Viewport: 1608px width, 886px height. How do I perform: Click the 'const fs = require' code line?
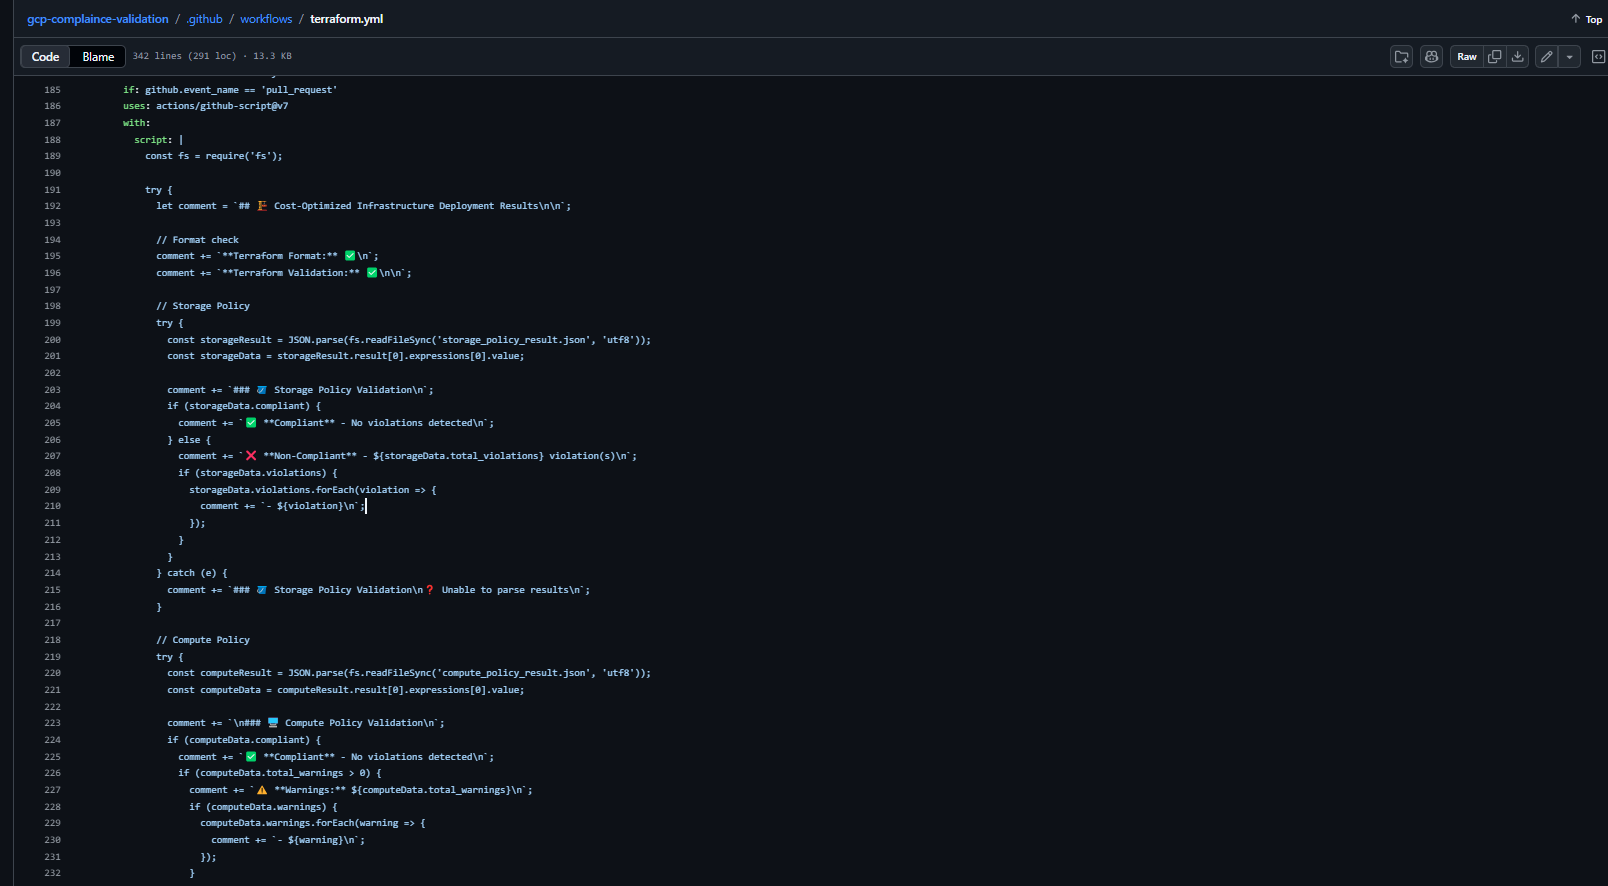tap(214, 156)
